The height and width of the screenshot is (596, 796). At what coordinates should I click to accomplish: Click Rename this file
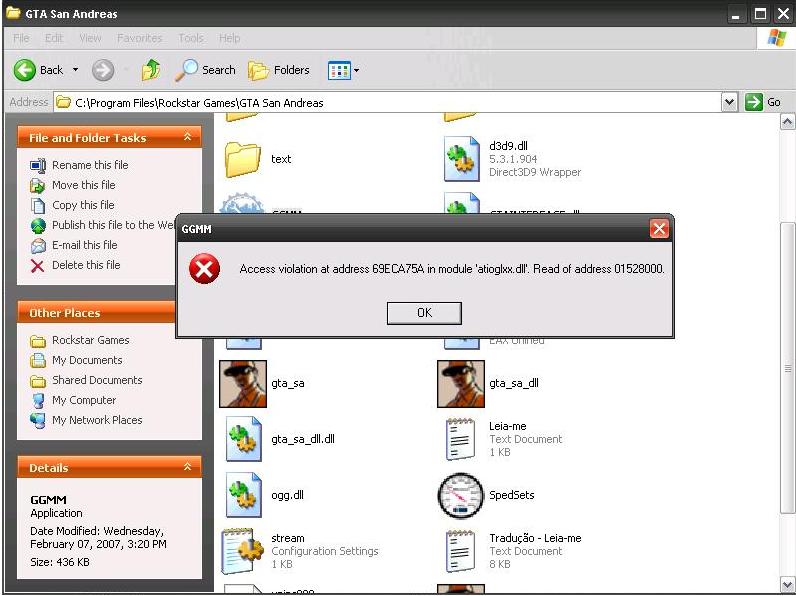(90, 165)
